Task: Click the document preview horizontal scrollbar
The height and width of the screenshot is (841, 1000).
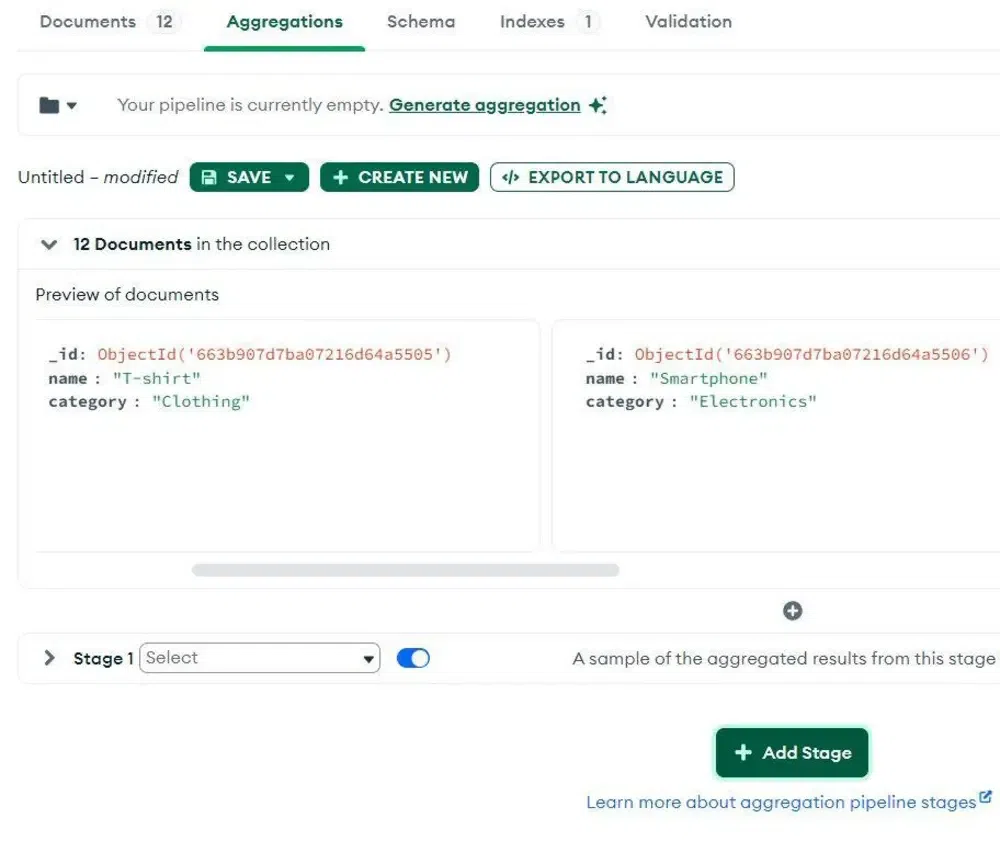Action: click(x=405, y=570)
